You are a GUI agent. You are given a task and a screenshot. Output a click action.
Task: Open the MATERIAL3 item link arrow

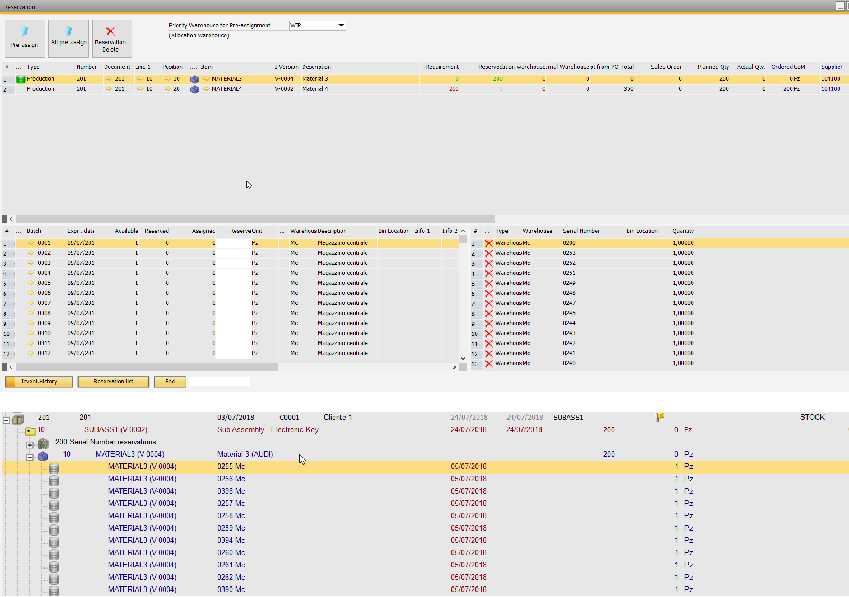(206, 79)
